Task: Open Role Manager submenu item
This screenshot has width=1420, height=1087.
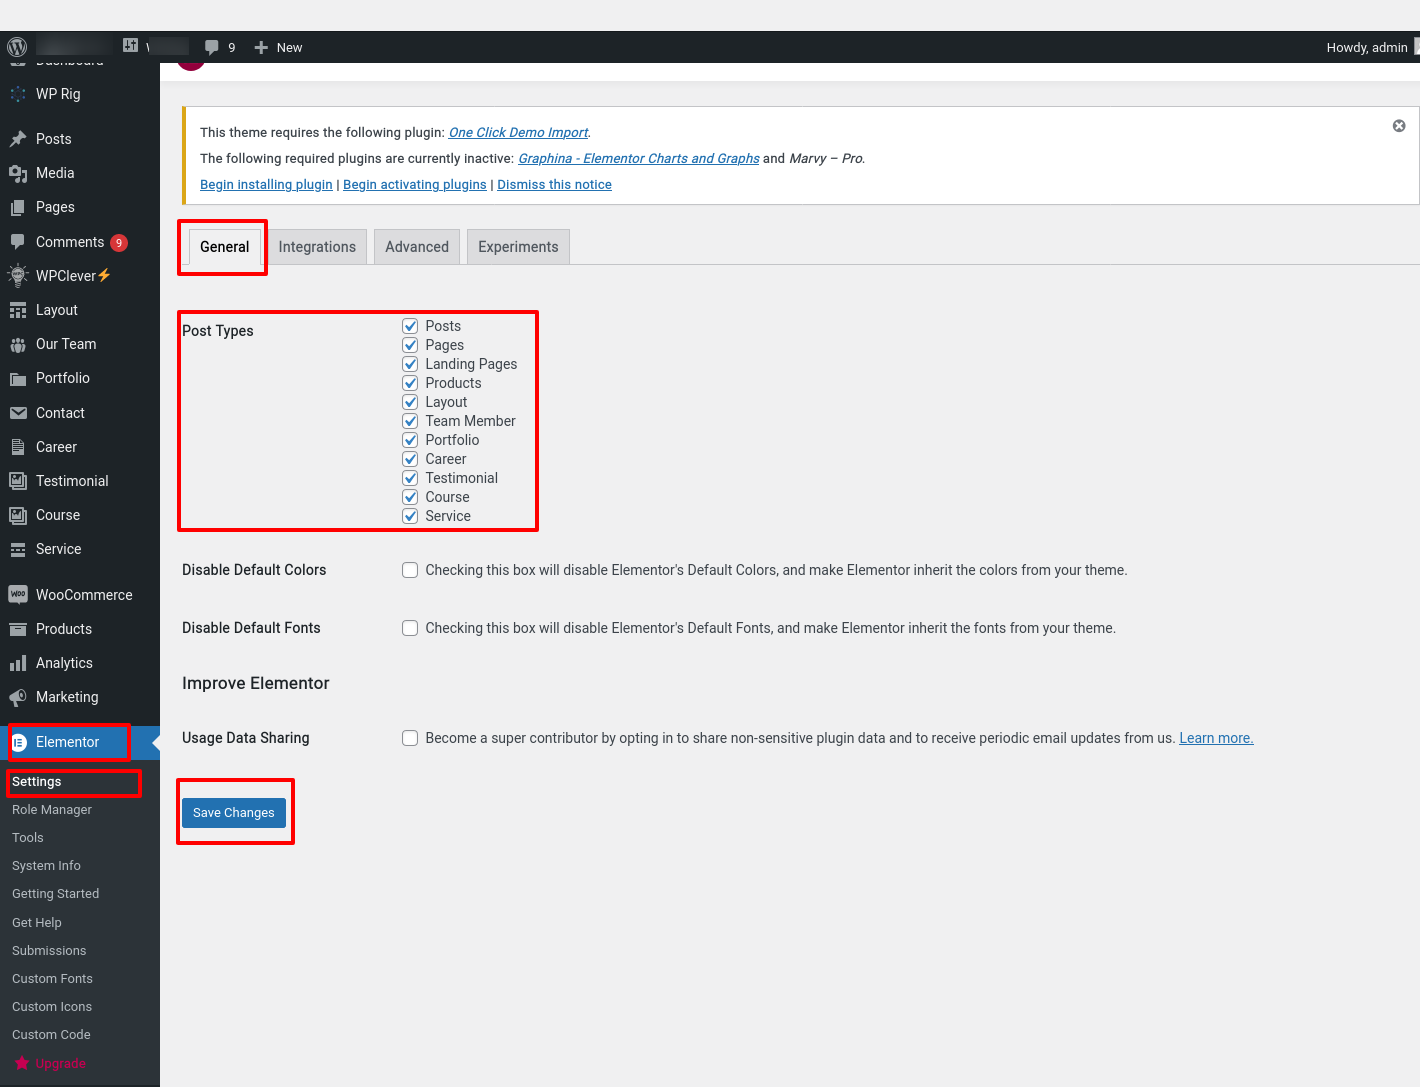Action: pyautogui.click(x=52, y=810)
